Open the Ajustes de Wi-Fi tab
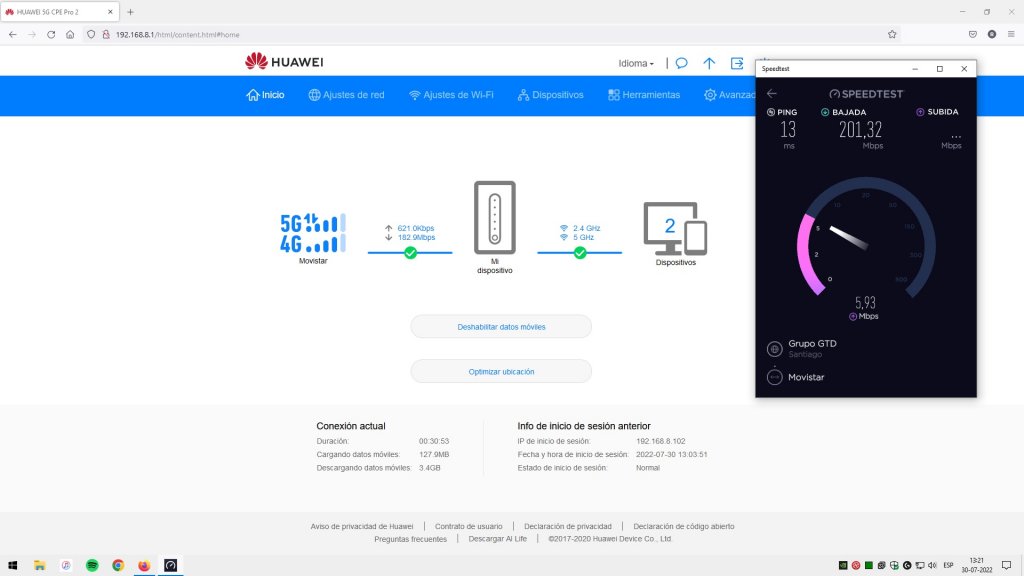Viewport: 1024px width, 576px height. coord(451,95)
